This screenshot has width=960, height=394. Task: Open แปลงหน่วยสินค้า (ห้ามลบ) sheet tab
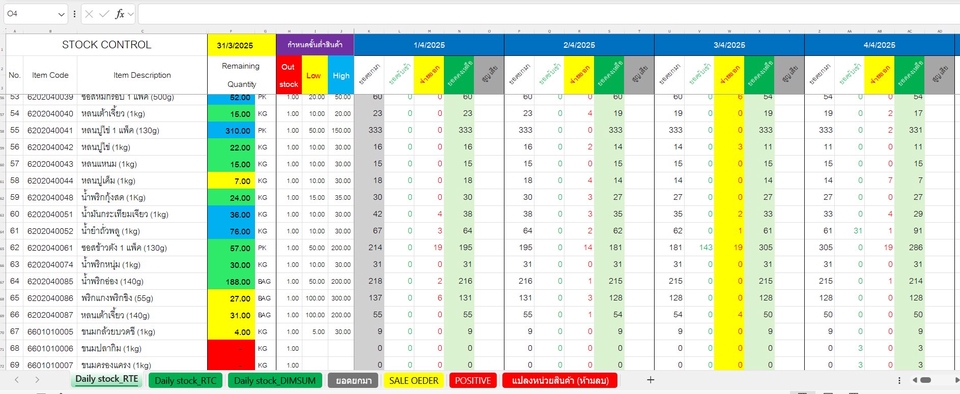coord(560,380)
